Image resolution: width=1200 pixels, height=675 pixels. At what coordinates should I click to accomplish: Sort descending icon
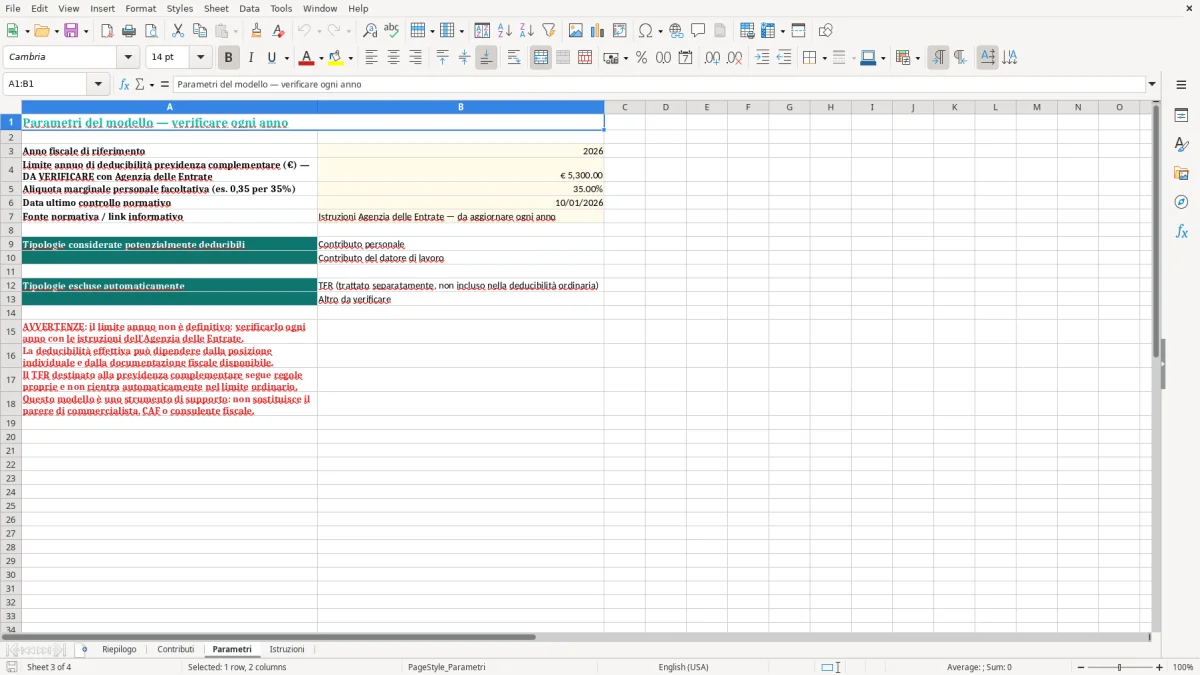click(x=526, y=31)
